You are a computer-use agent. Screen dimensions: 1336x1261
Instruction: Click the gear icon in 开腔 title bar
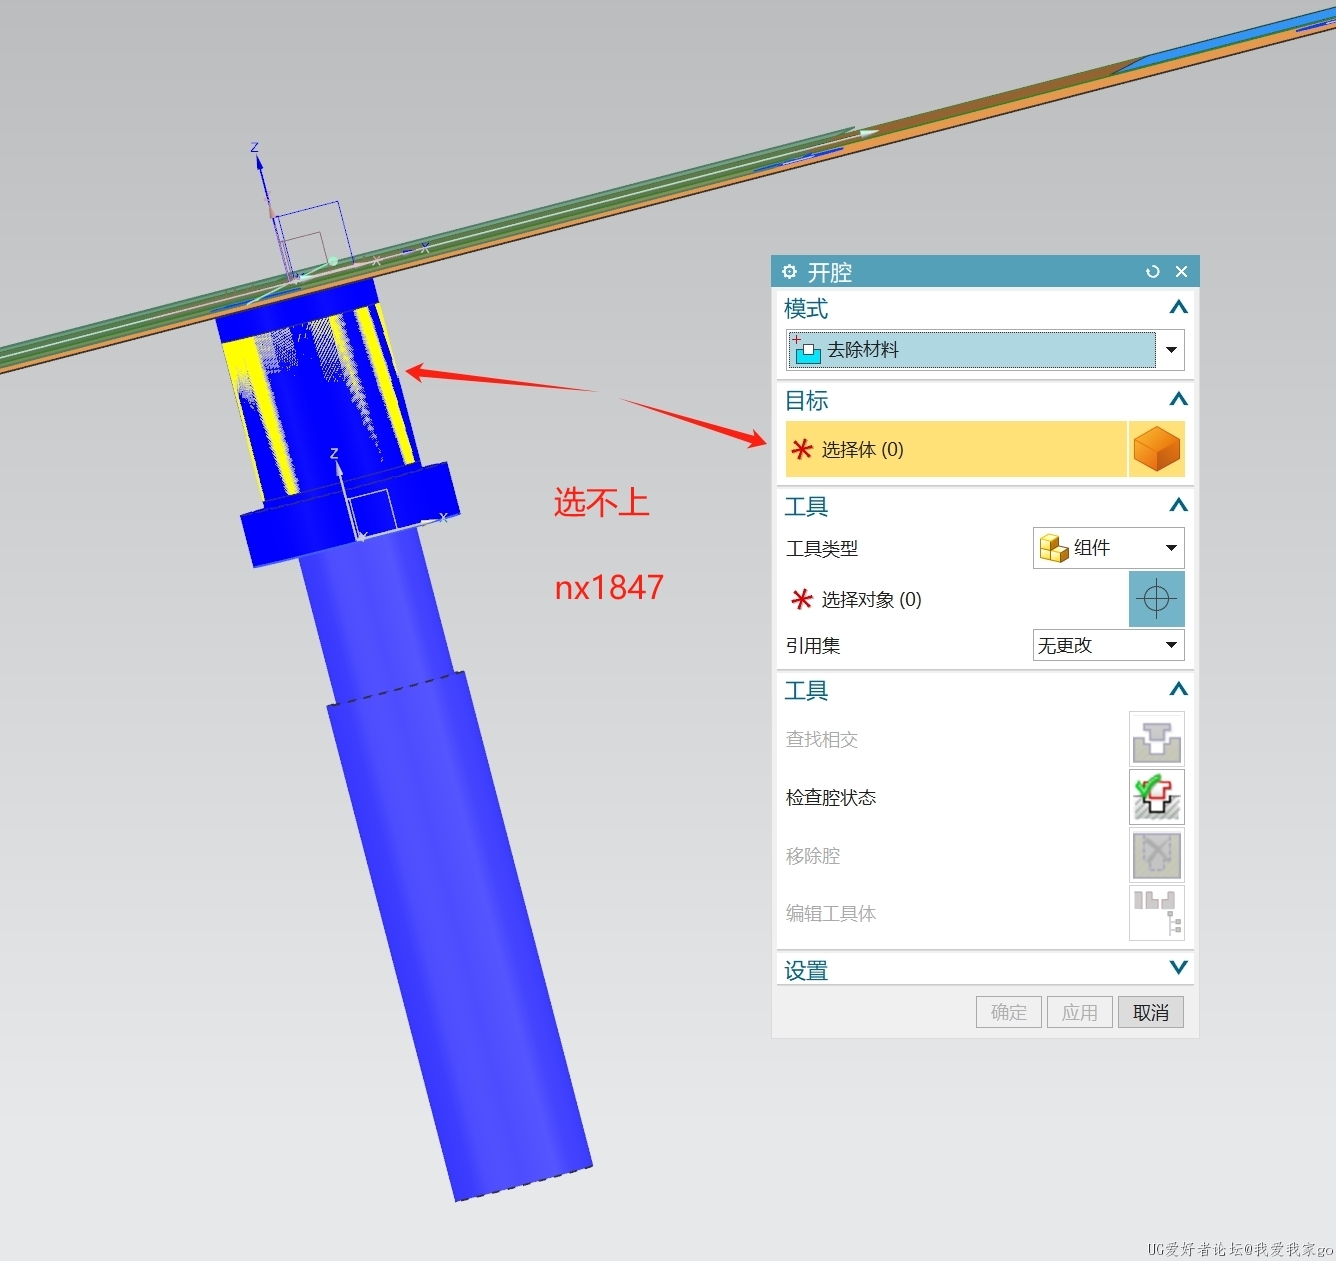[x=789, y=272]
